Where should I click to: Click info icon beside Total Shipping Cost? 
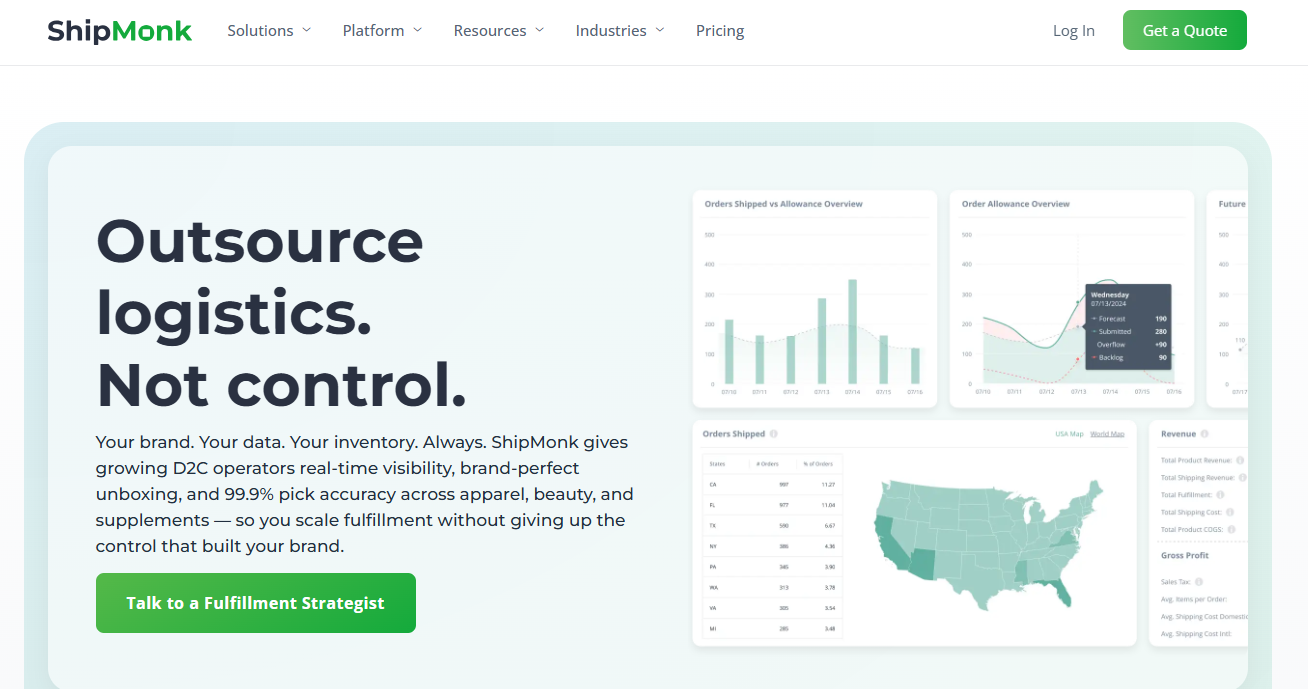1229,512
